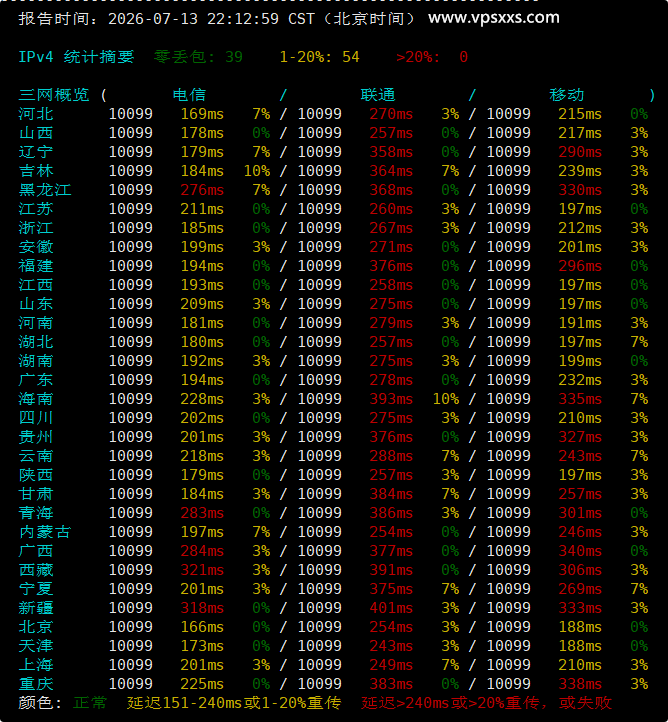Click the 296ms latency in the 福建 row

click(x=580, y=266)
